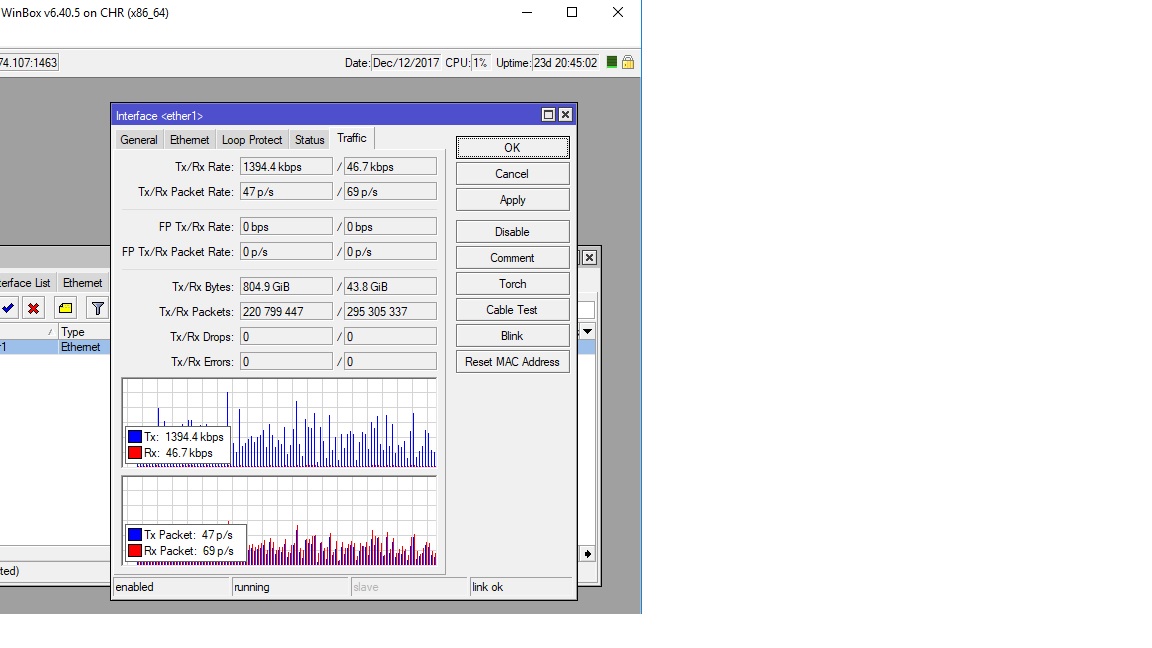Viewport: 1152px width, 648px height.
Task: Close the Interface ether1 dialog
Action: point(565,115)
